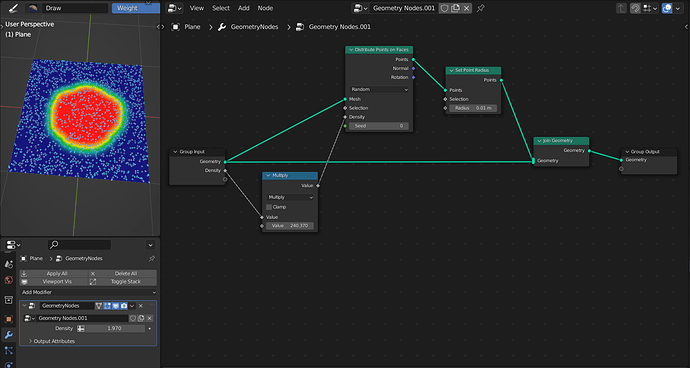Toggle node editor overlays icon

667,8
